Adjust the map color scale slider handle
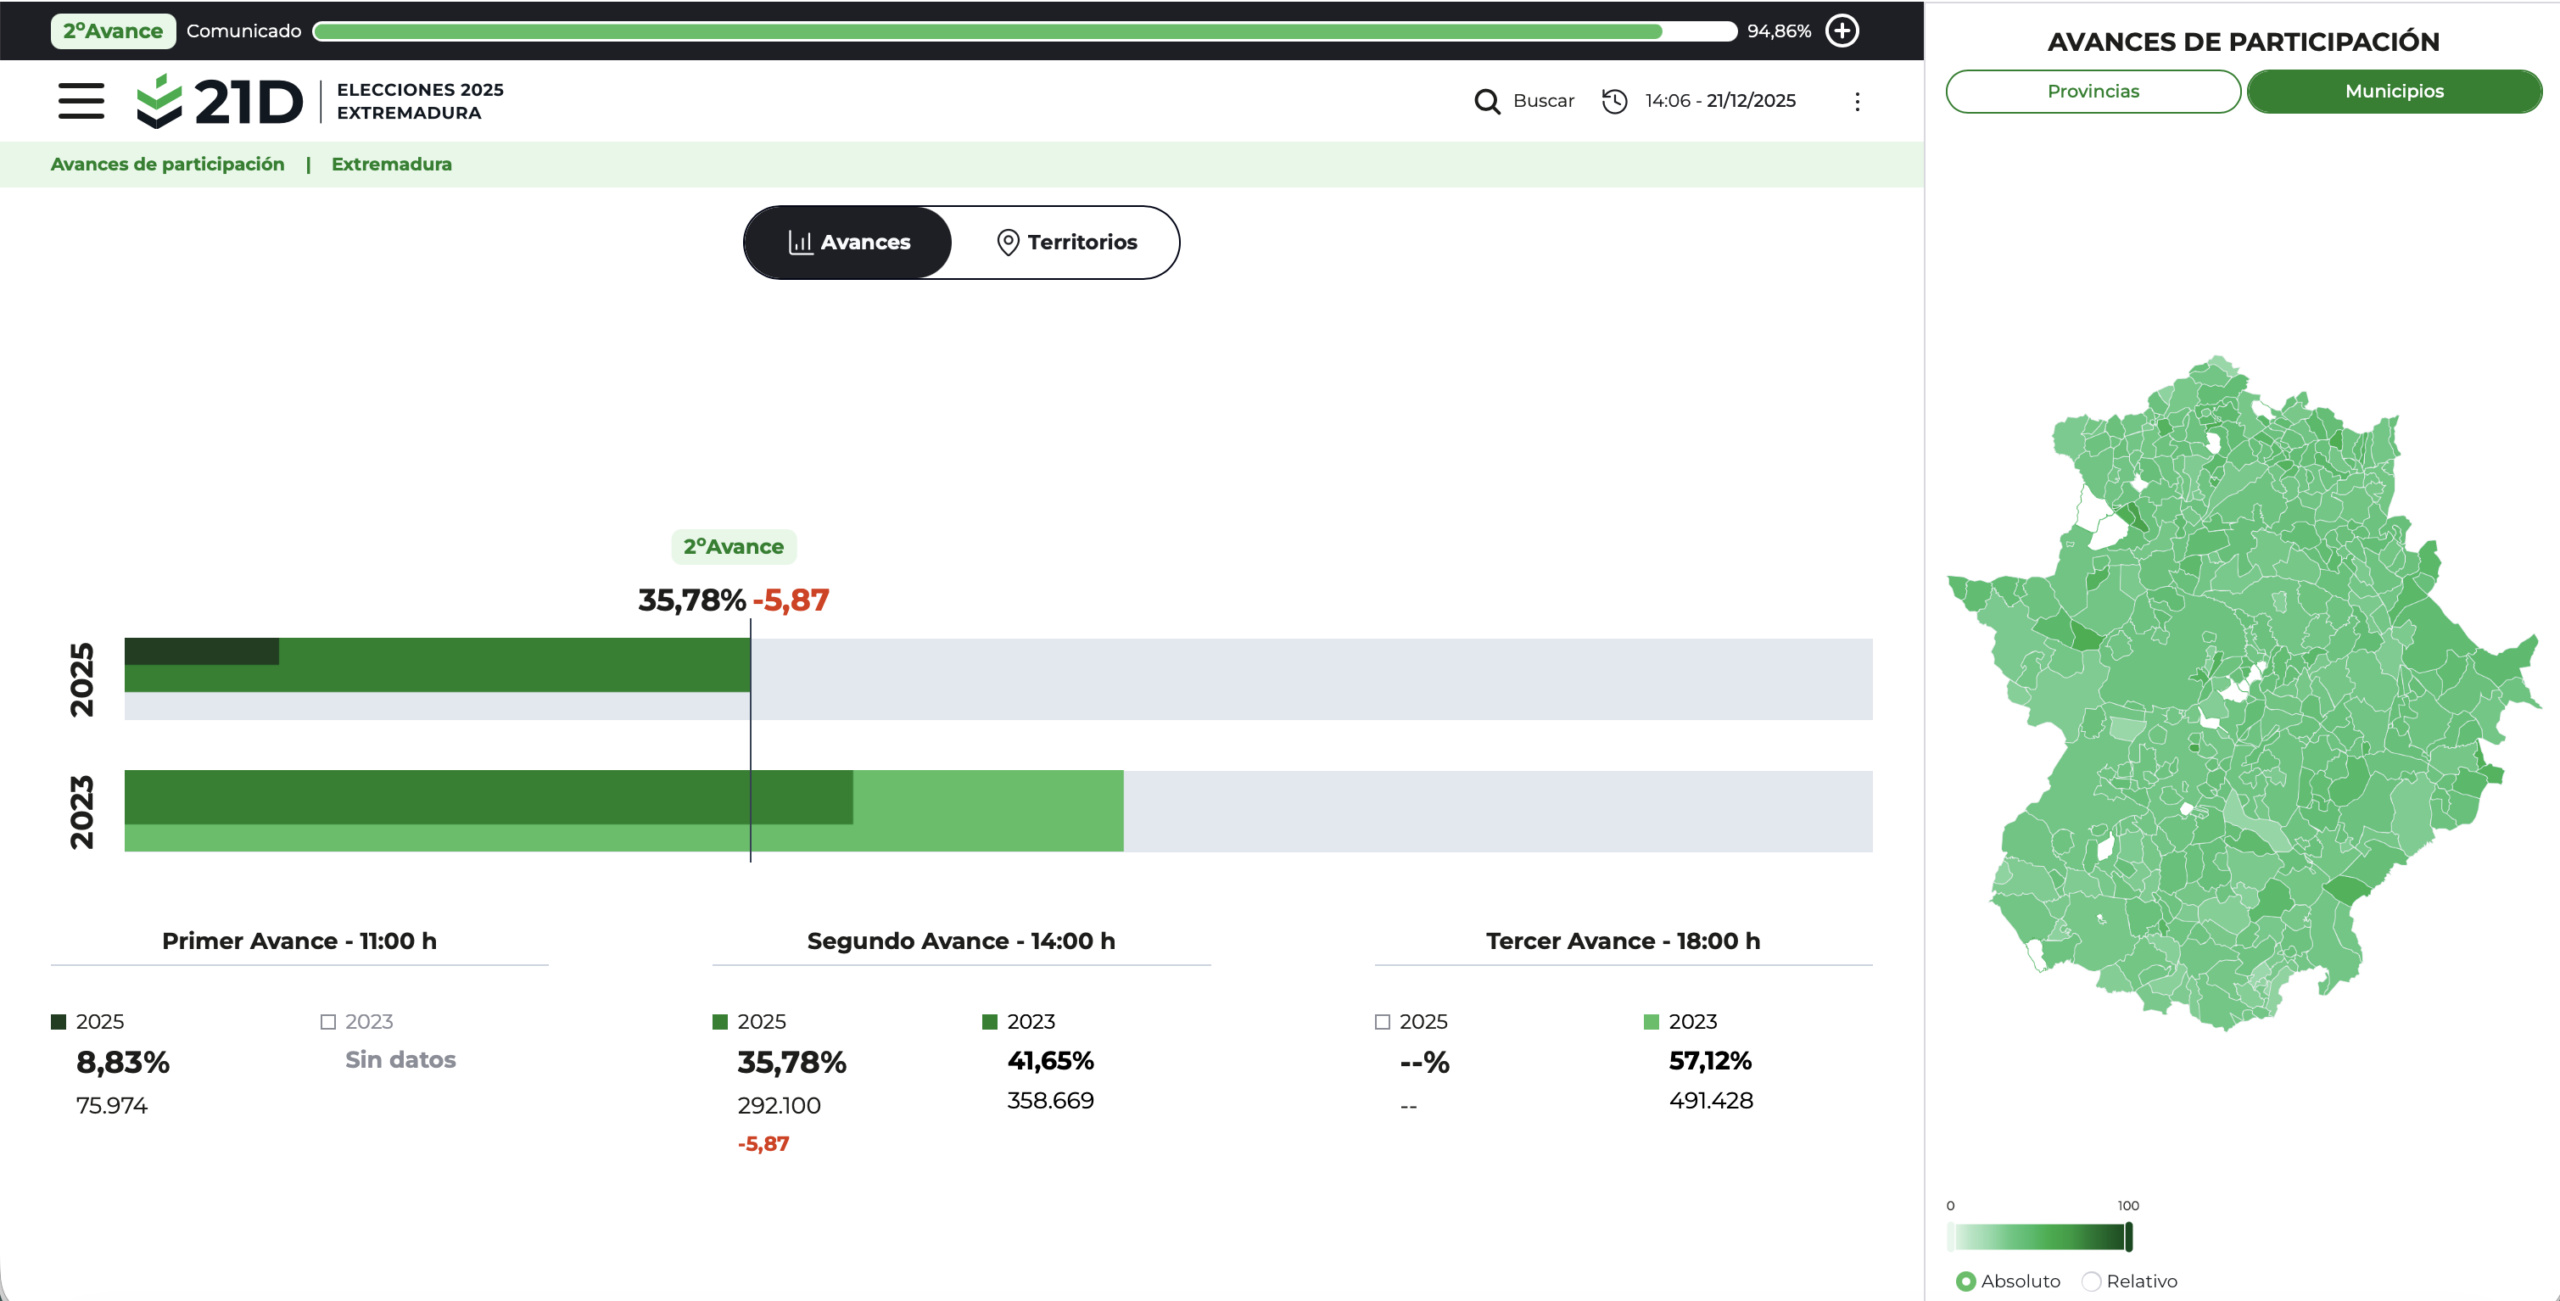Viewport: 2560px width, 1301px height. 2129,1237
